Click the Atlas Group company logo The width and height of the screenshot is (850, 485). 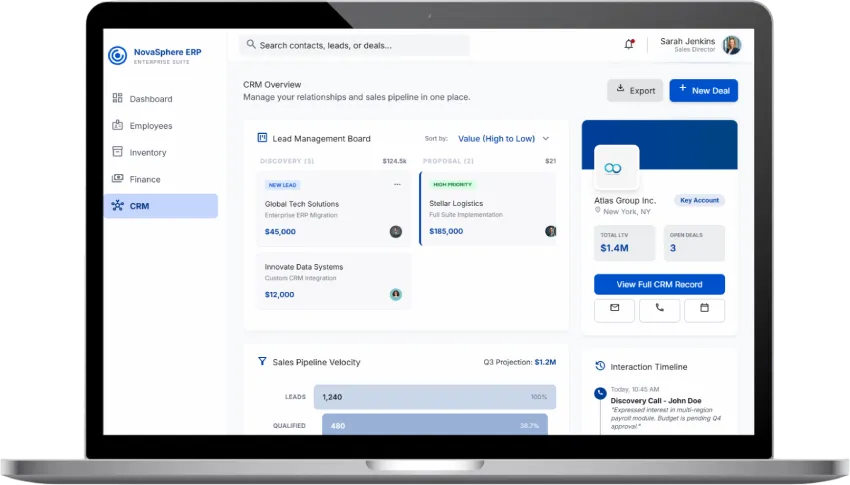(x=616, y=167)
